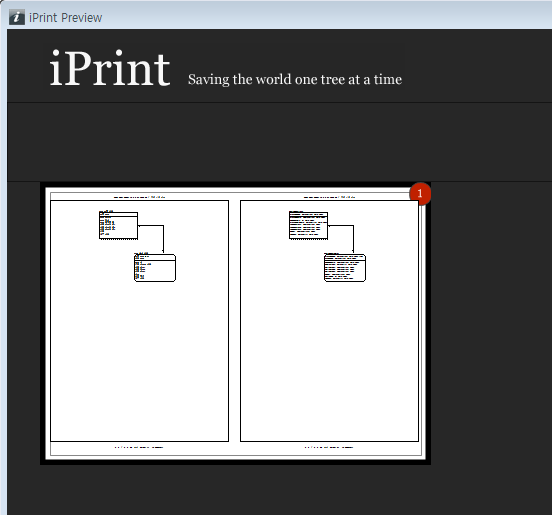
Task: Click the large iPrint logo heading
Action: [110, 68]
